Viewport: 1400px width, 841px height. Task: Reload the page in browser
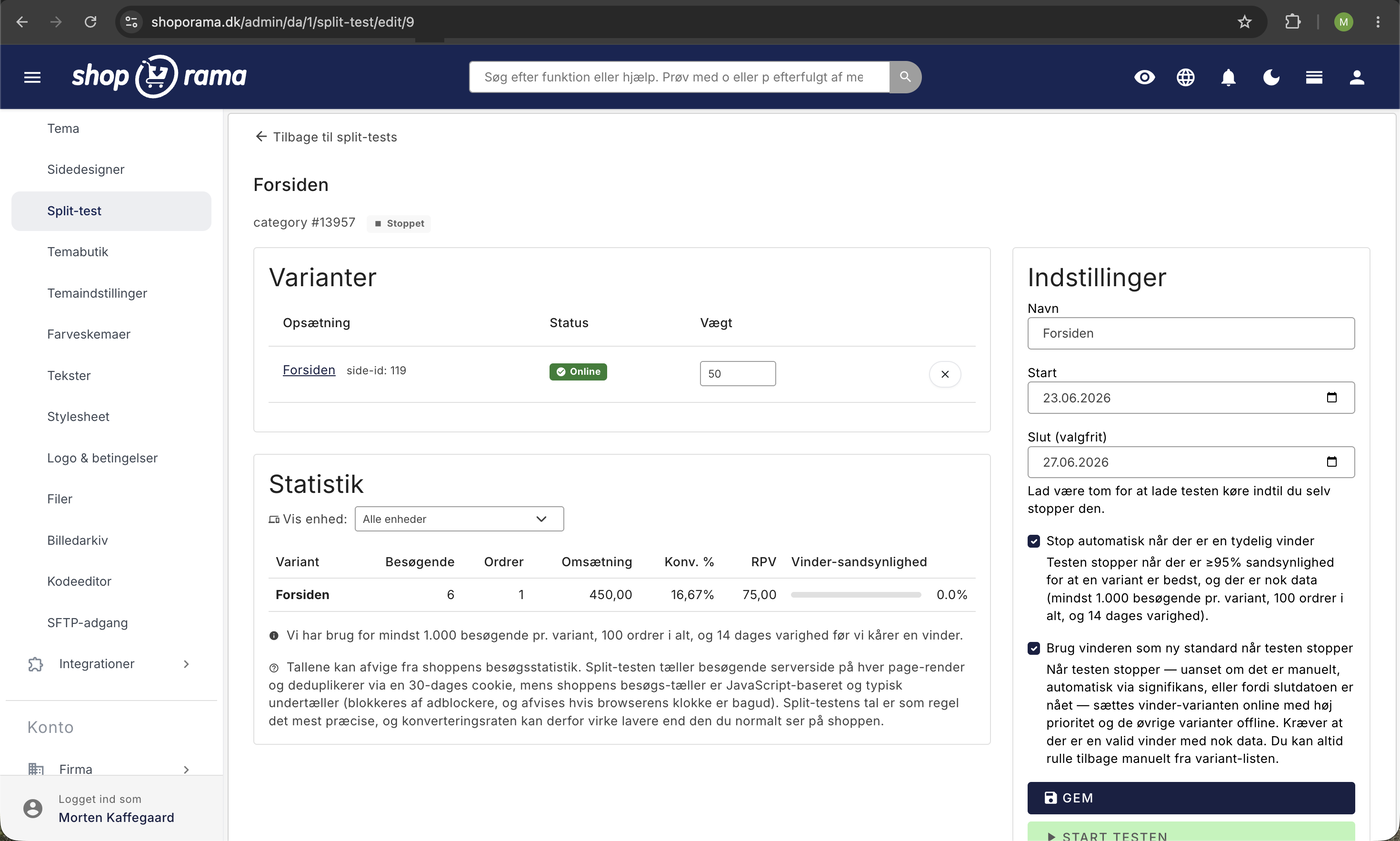91,21
